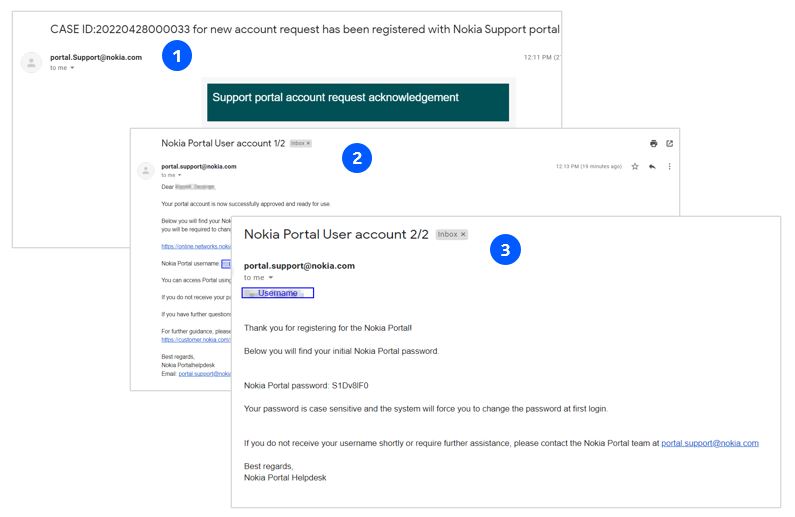The width and height of the screenshot is (795, 517).
Task: Click the reply arrow in email 1/2
Action: 651,166
